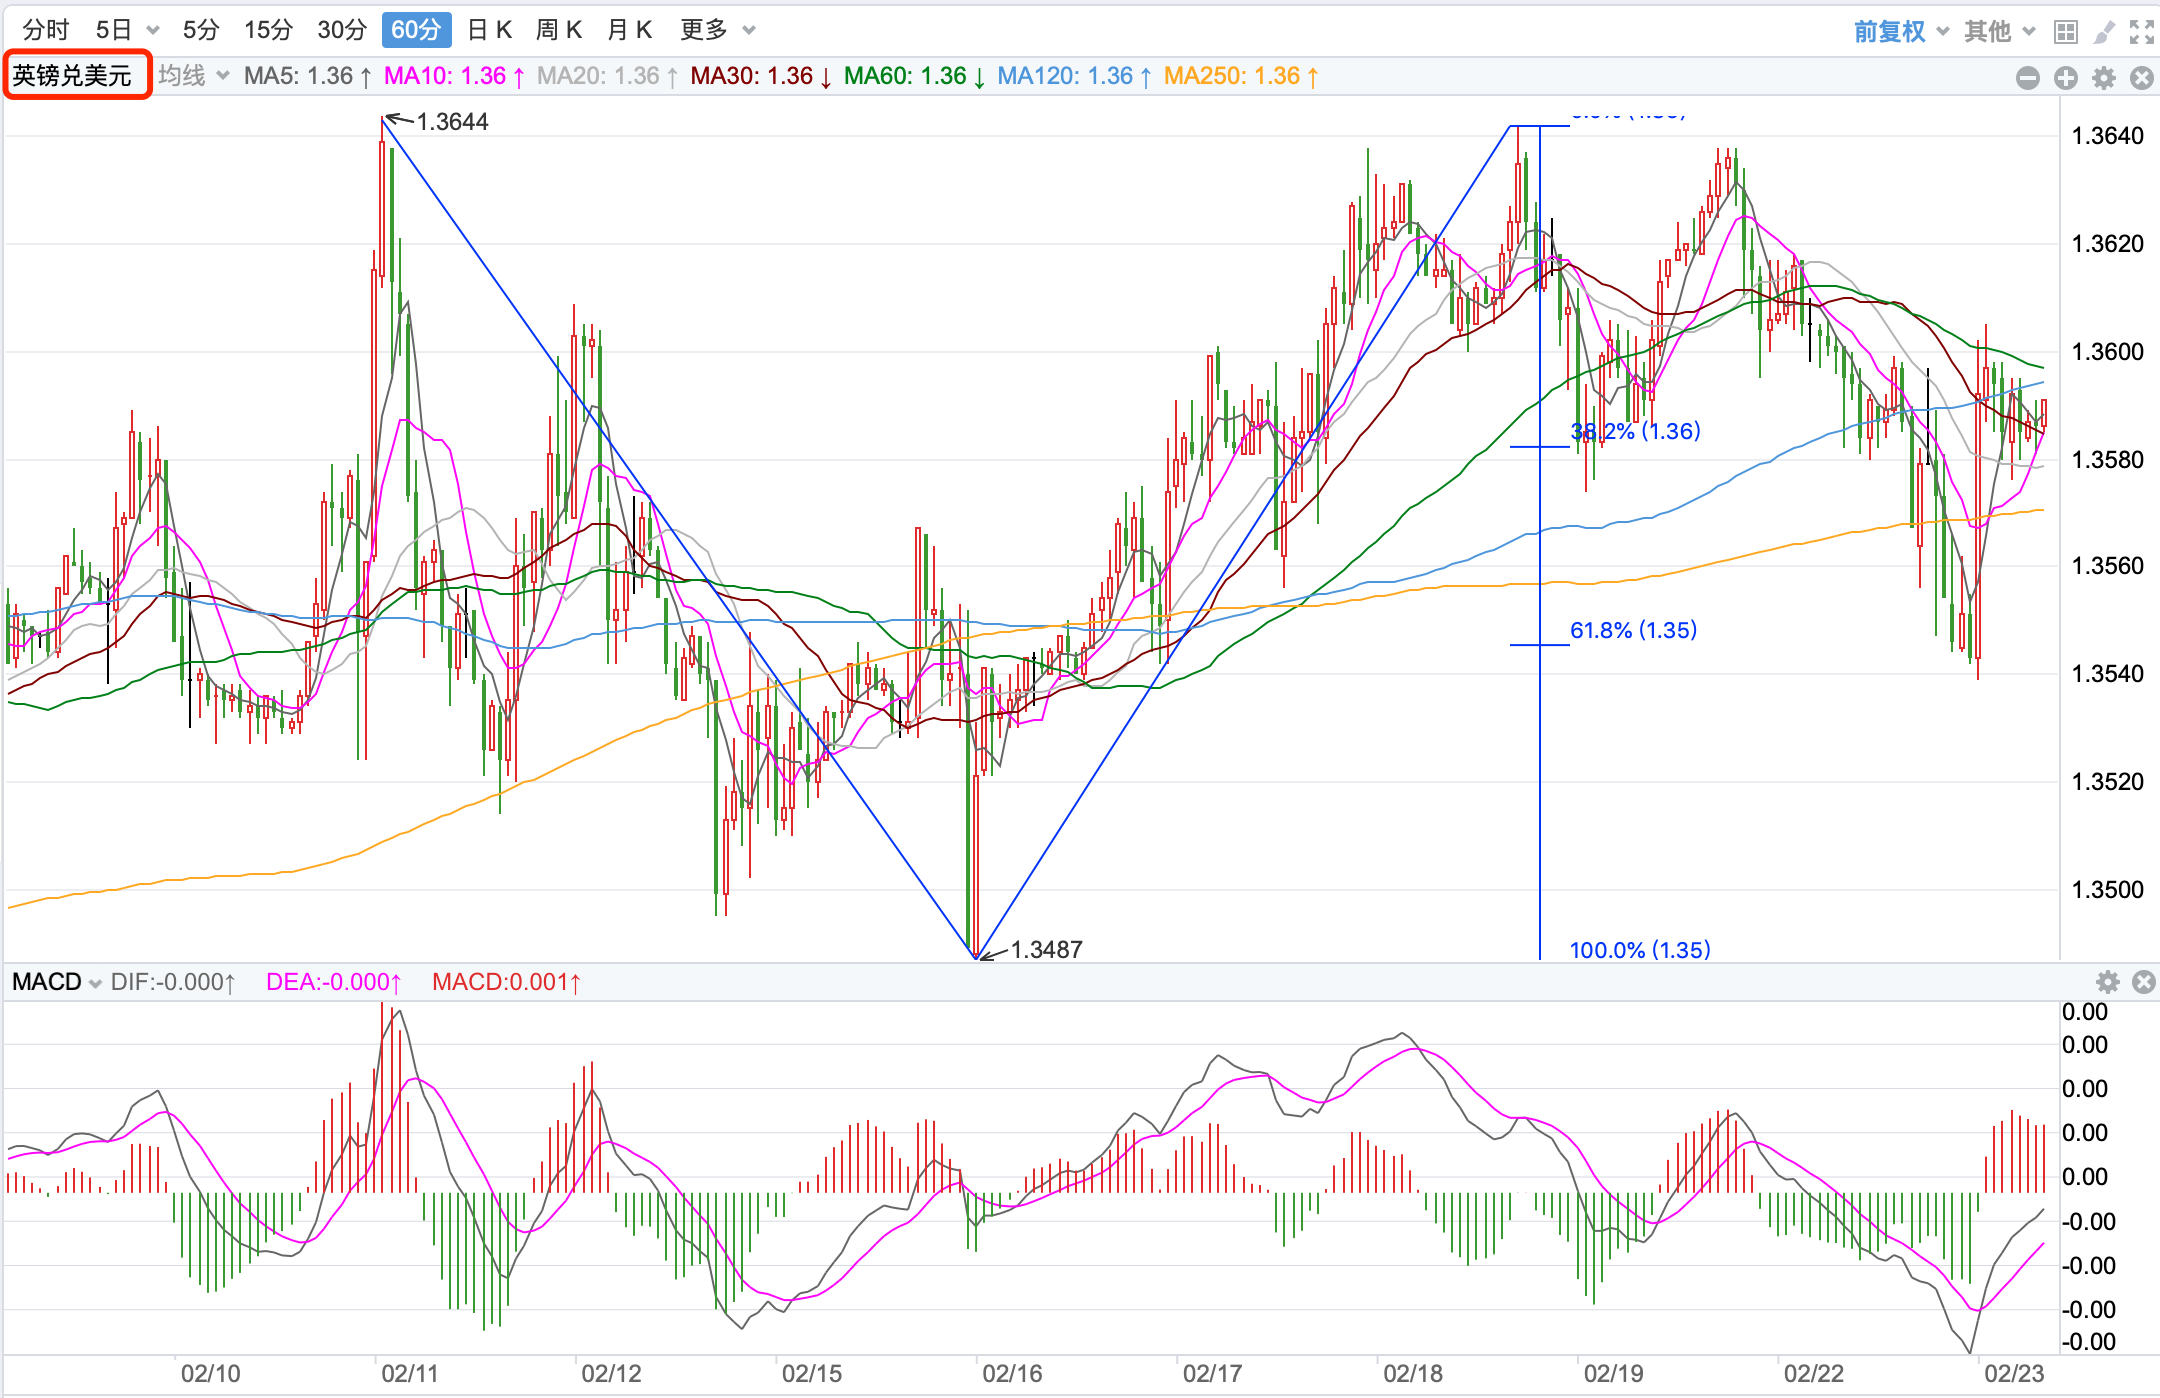Click the 1.3500 price axis label
This screenshot has width=2160, height=1398.
2108,890
